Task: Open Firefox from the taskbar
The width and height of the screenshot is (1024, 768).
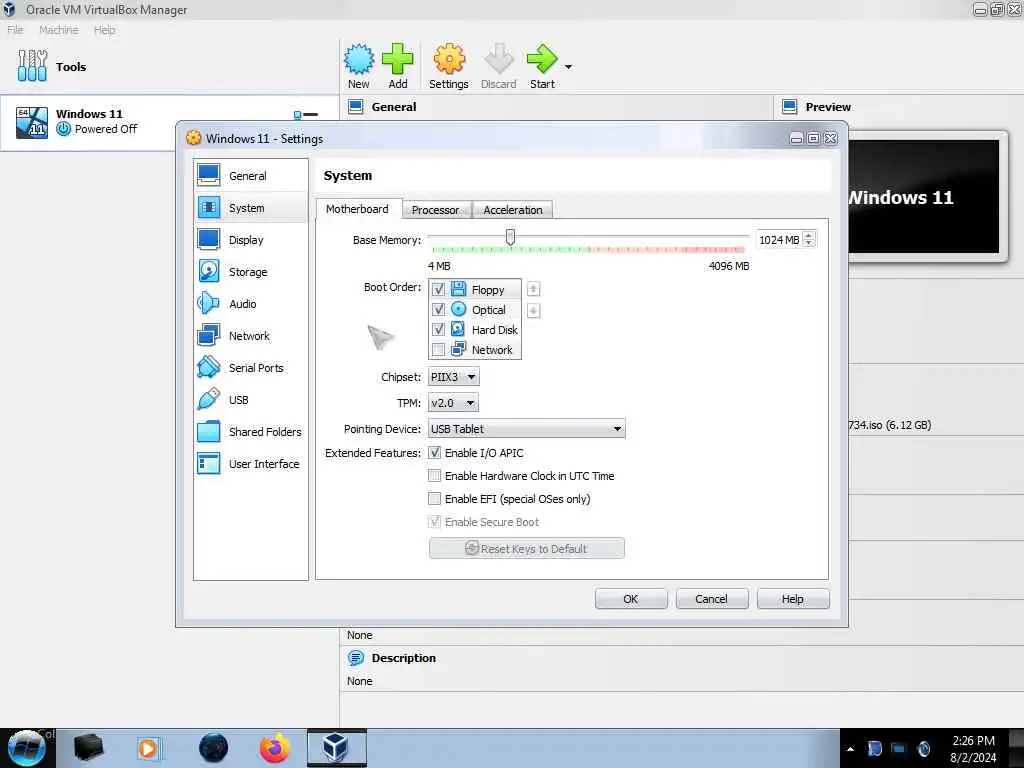Action: click(x=275, y=748)
